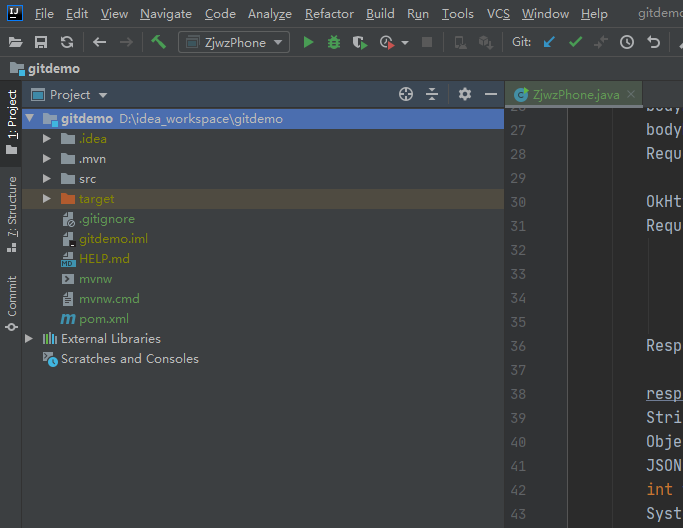Collapse all in the Project panel
The image size is (683, 528).
(x=432, y=94)
